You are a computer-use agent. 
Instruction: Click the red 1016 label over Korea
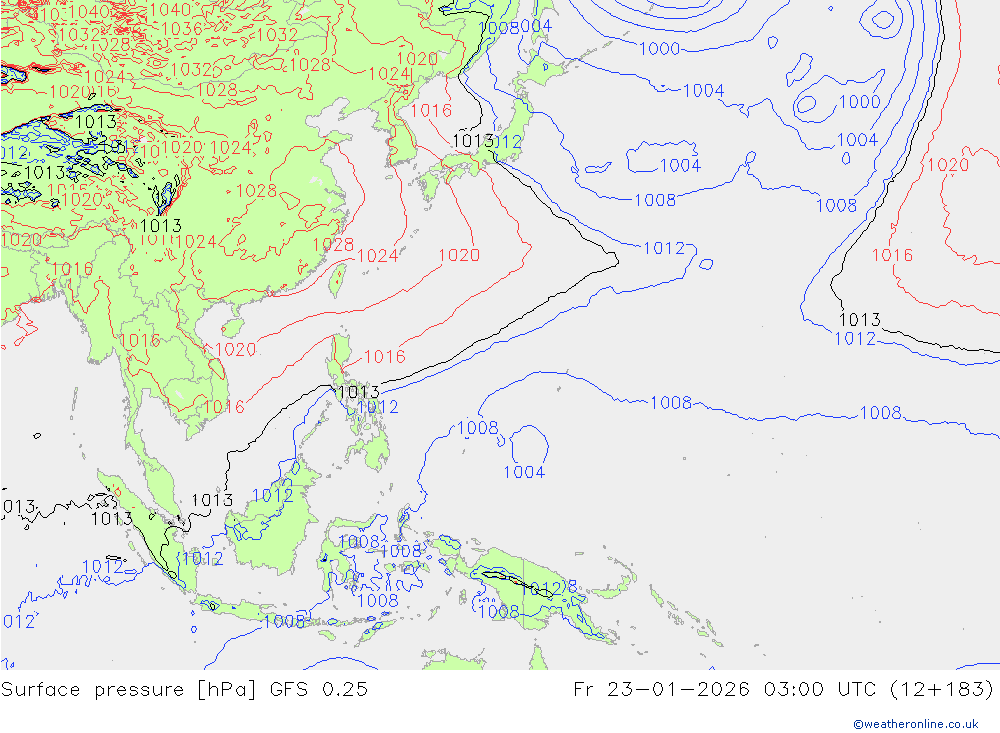431,111
